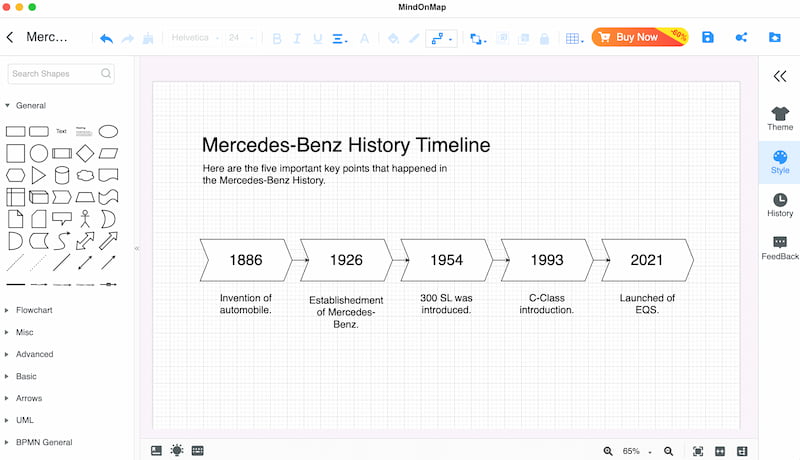
Task: Go back with the left chevron arrow
Action: [10, 37]
